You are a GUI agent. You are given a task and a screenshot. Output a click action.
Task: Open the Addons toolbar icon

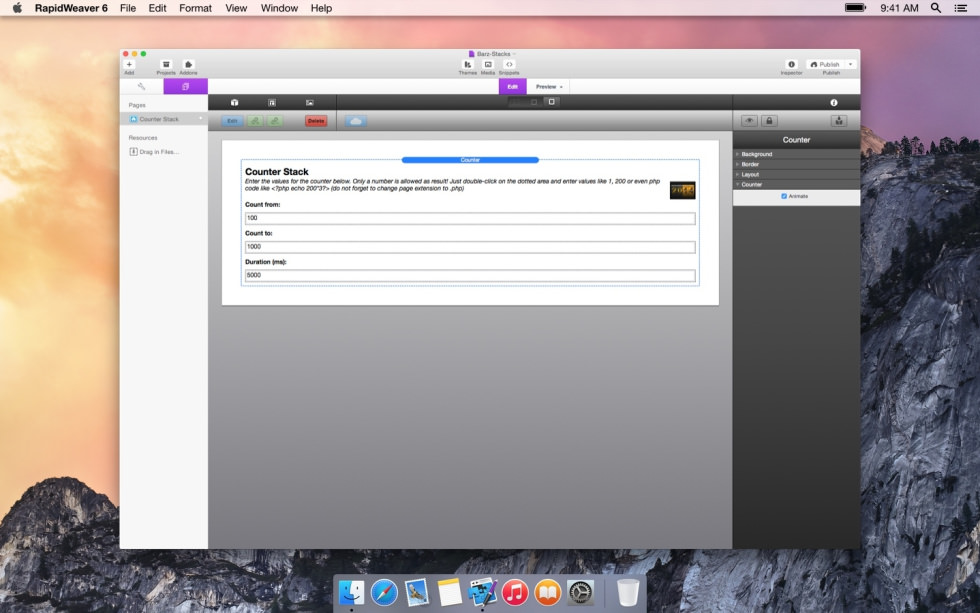[x=188, y=64]
